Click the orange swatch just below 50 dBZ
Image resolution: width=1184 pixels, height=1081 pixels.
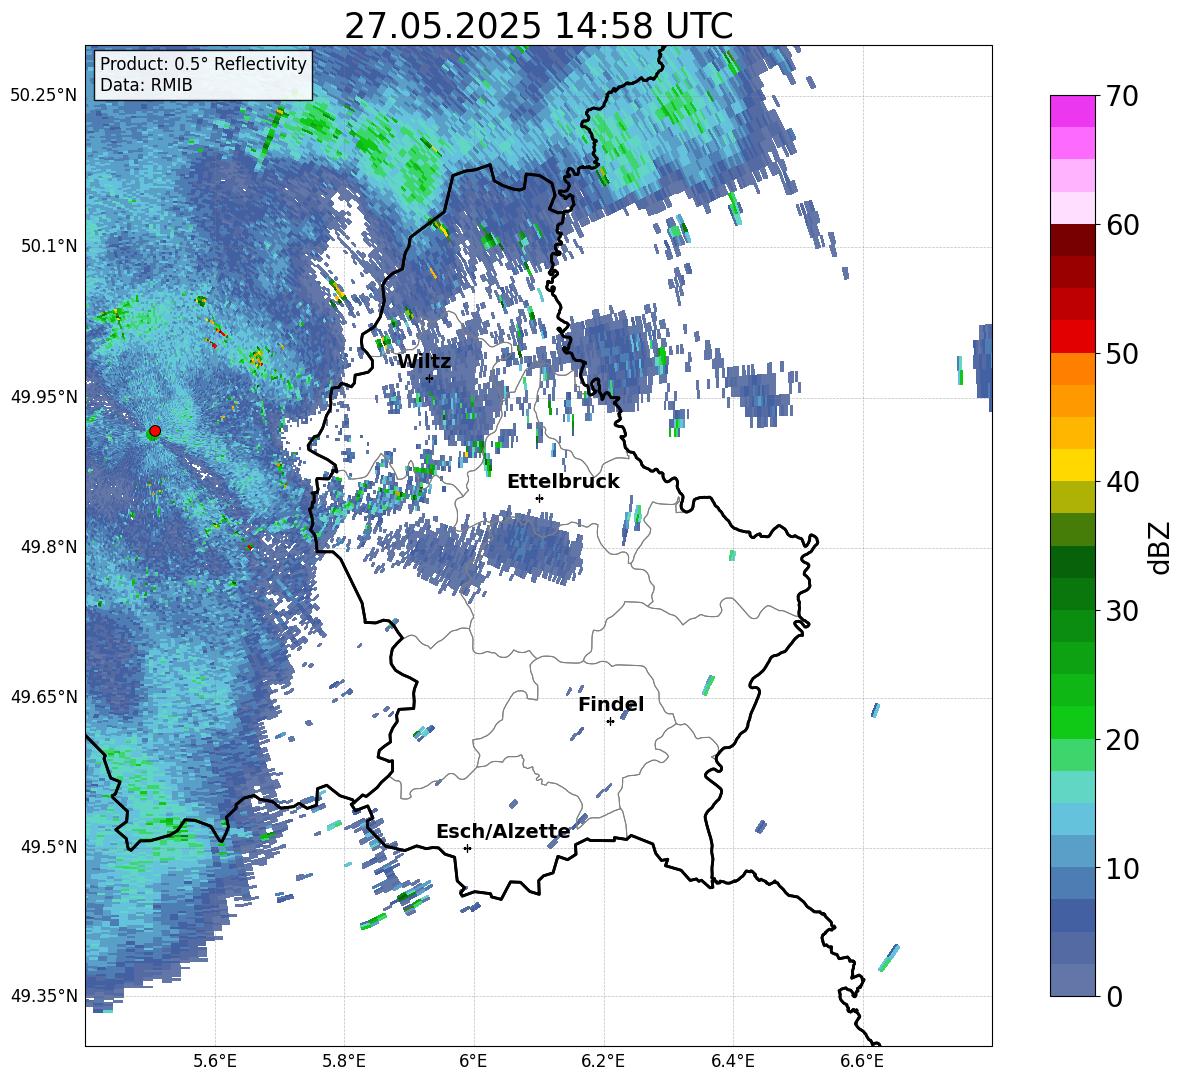(x=1073, y=369)
